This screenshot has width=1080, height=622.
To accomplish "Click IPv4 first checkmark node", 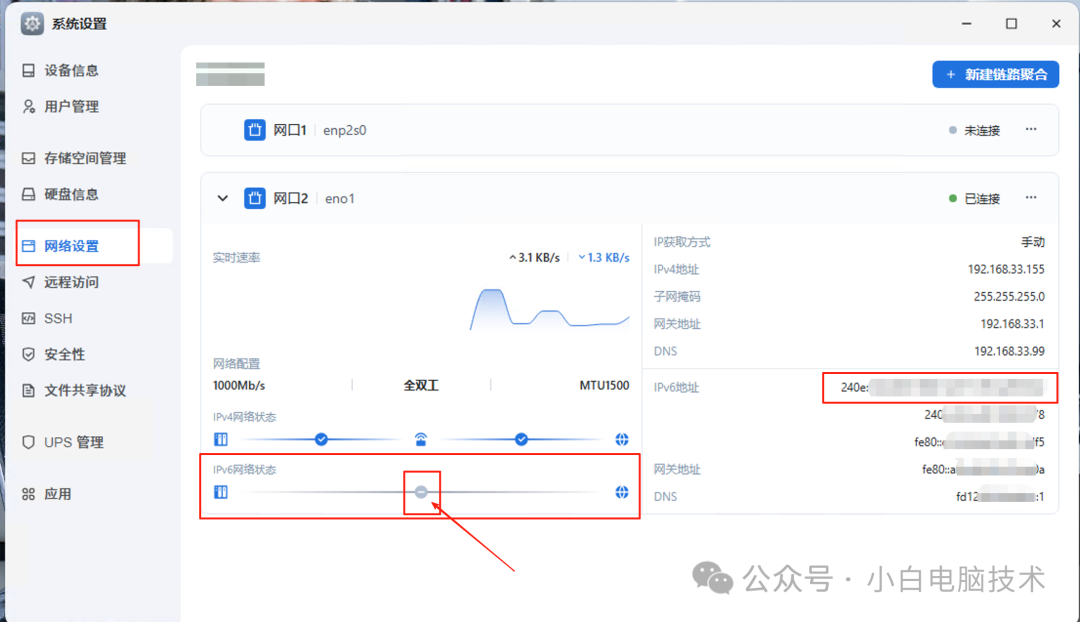I will (321, 439).
